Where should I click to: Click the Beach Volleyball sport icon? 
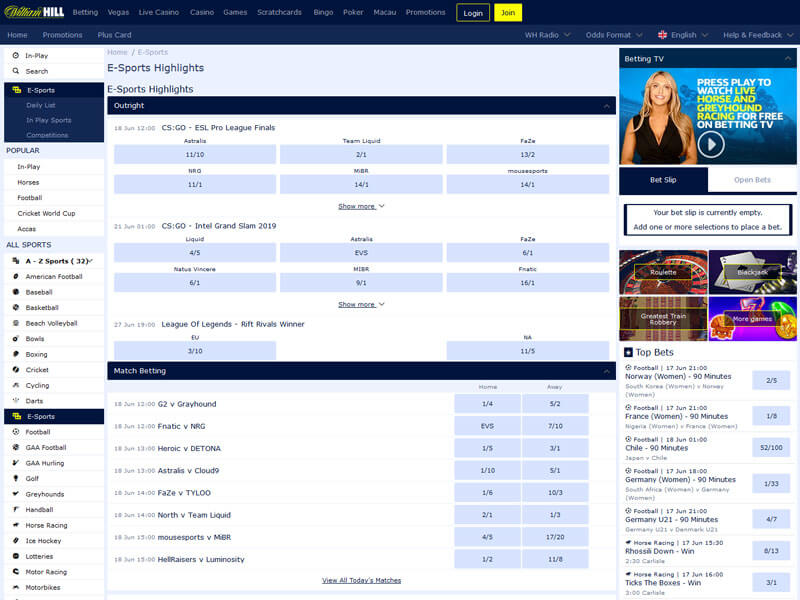(16, 323)
